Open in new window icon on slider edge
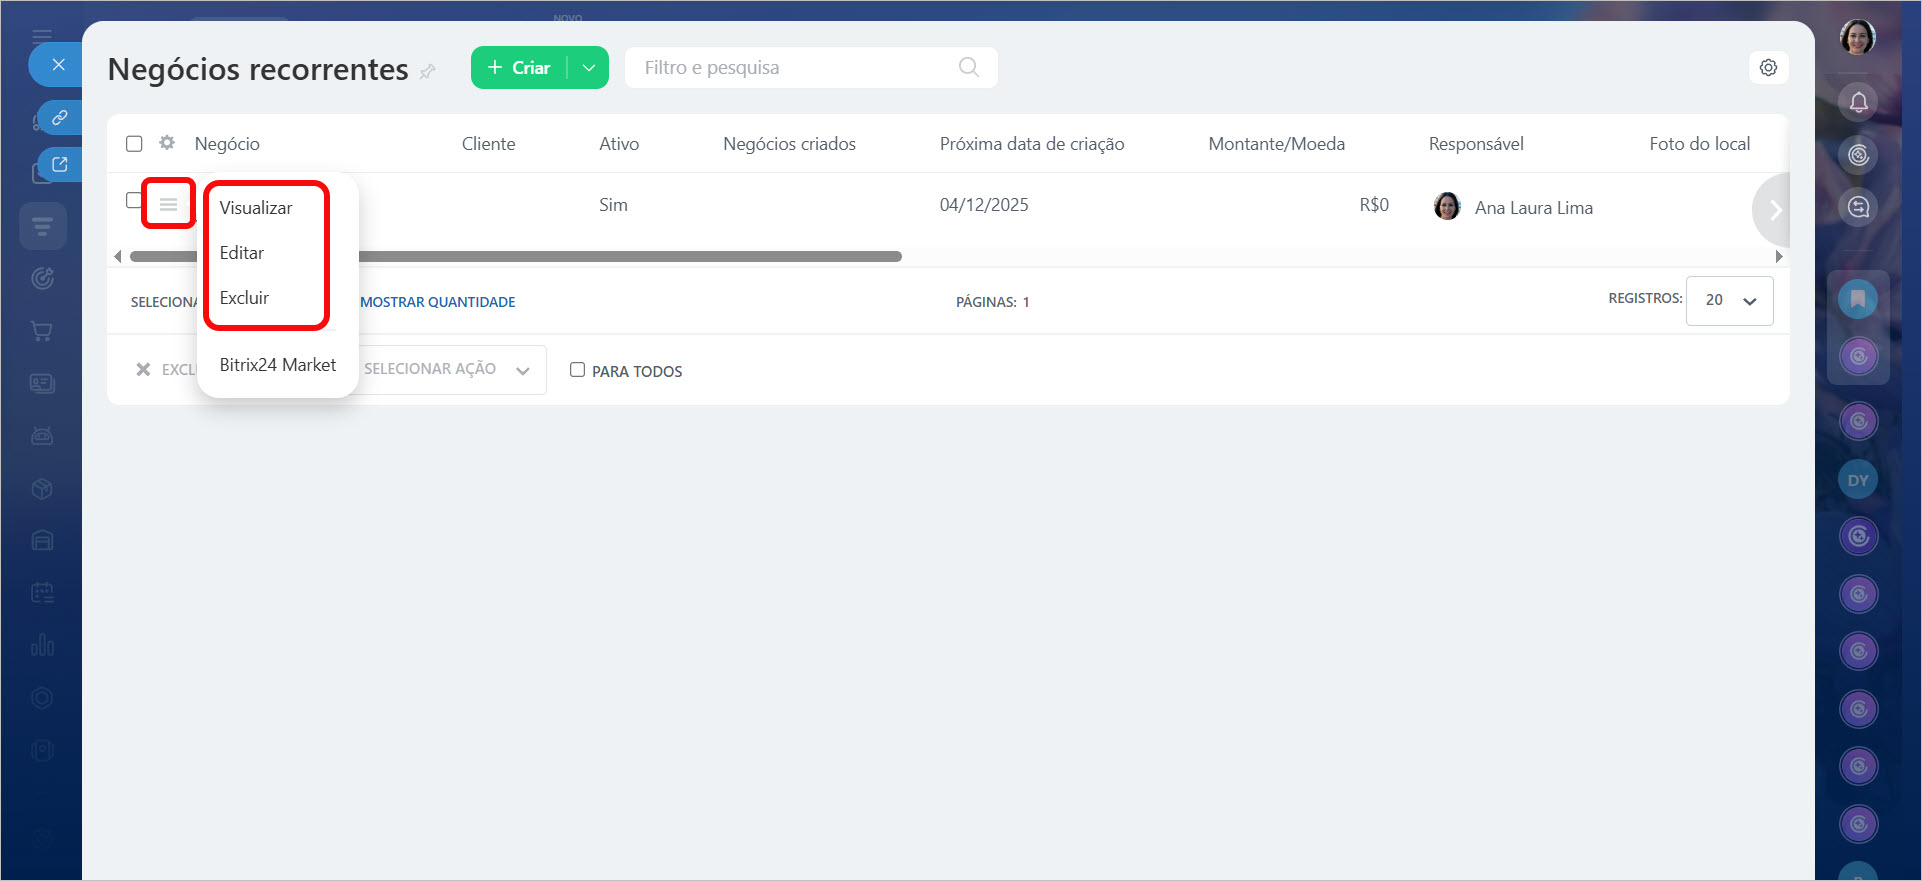Image resolution: width=1922 pixels, height=881 pixels. click(x=59, y=165)
